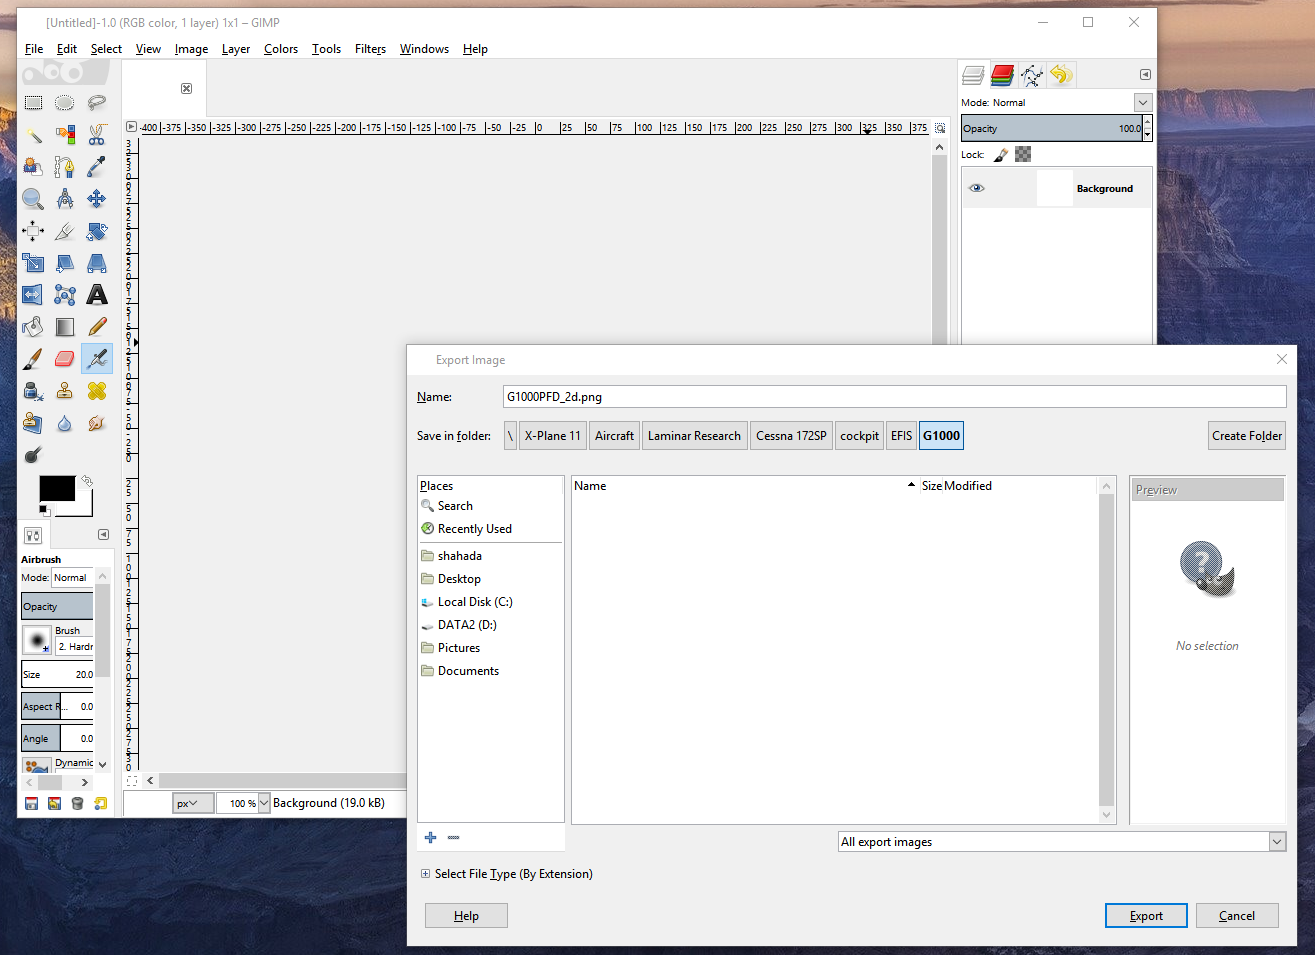Toggle lock pixels paintbrush icon
The width and height of the screenshot is (1315, 955).
click(1001, 155)
